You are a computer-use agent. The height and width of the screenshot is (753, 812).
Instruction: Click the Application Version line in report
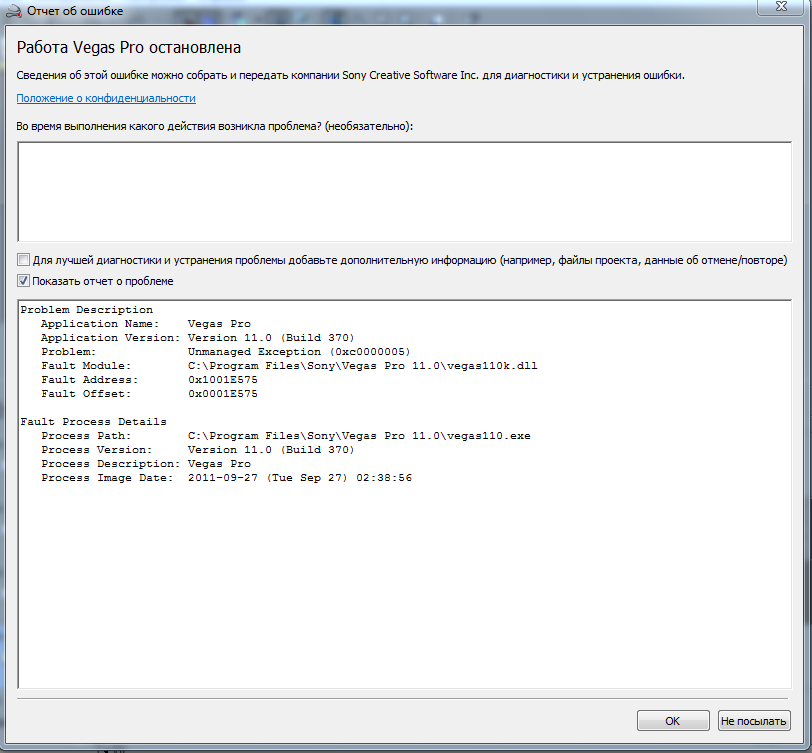(x=198, y=338)
